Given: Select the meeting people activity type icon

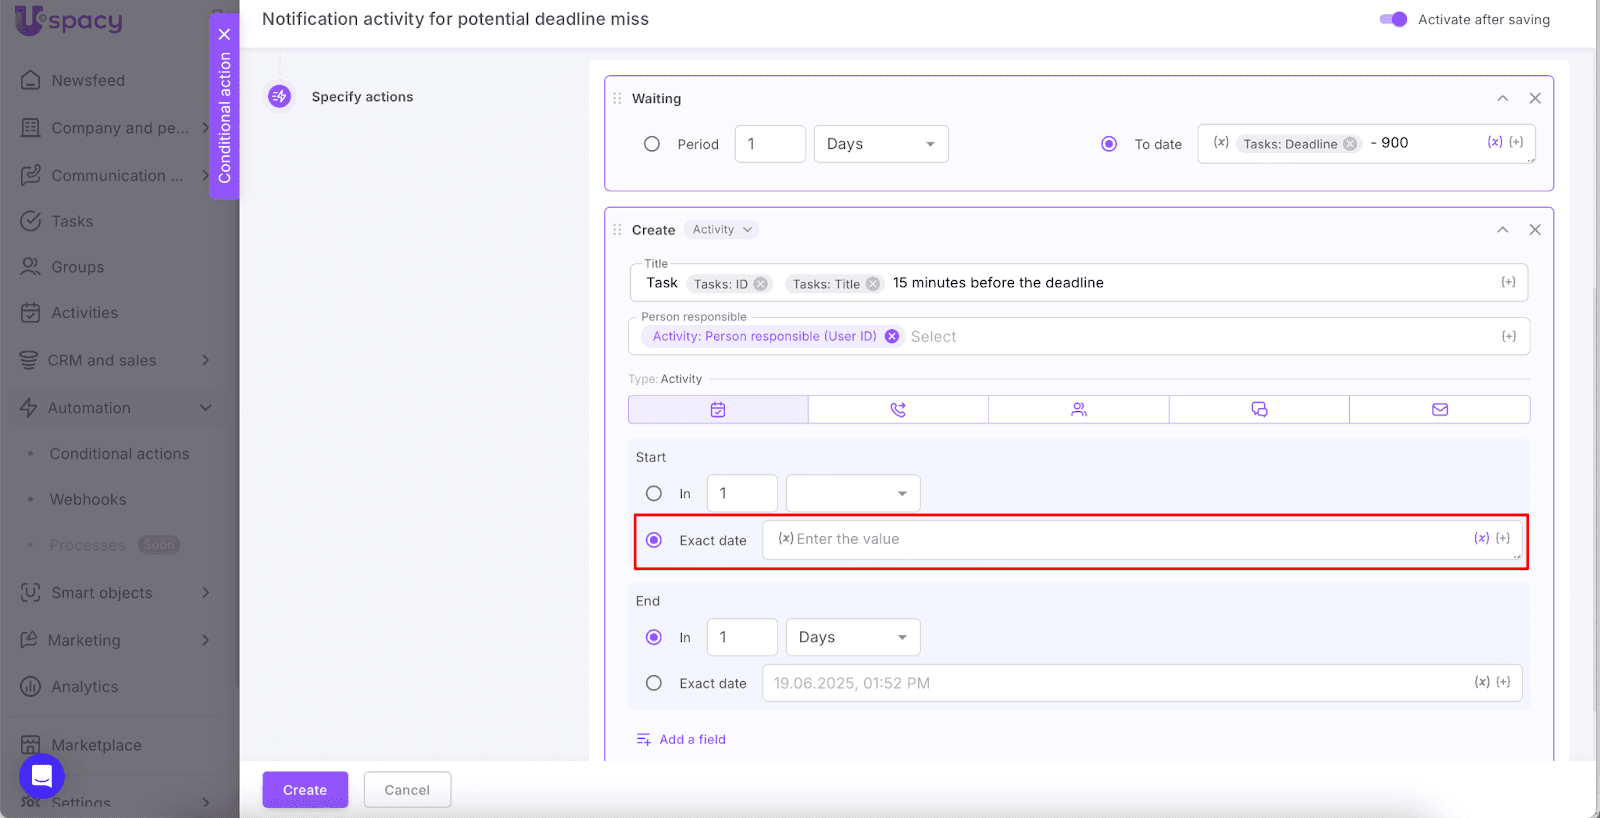Looking at the screenshot, I should click(x=1078, y=410).
